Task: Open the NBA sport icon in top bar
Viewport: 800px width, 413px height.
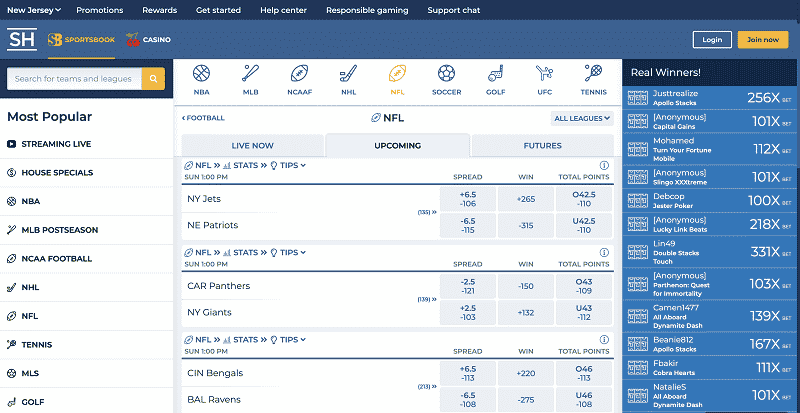Action: coord(202,80)
